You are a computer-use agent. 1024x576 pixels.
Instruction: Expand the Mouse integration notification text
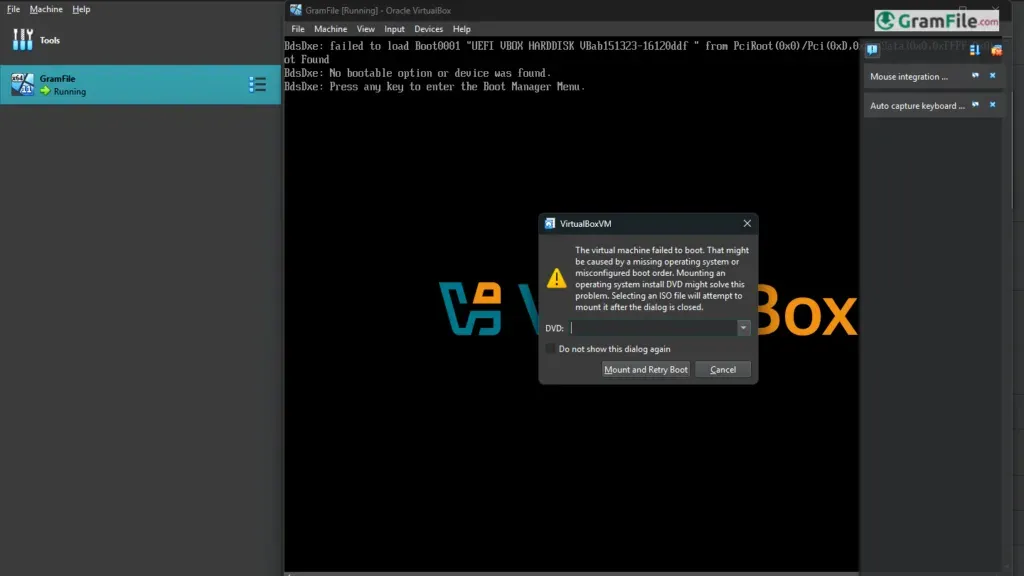[908, 76]
